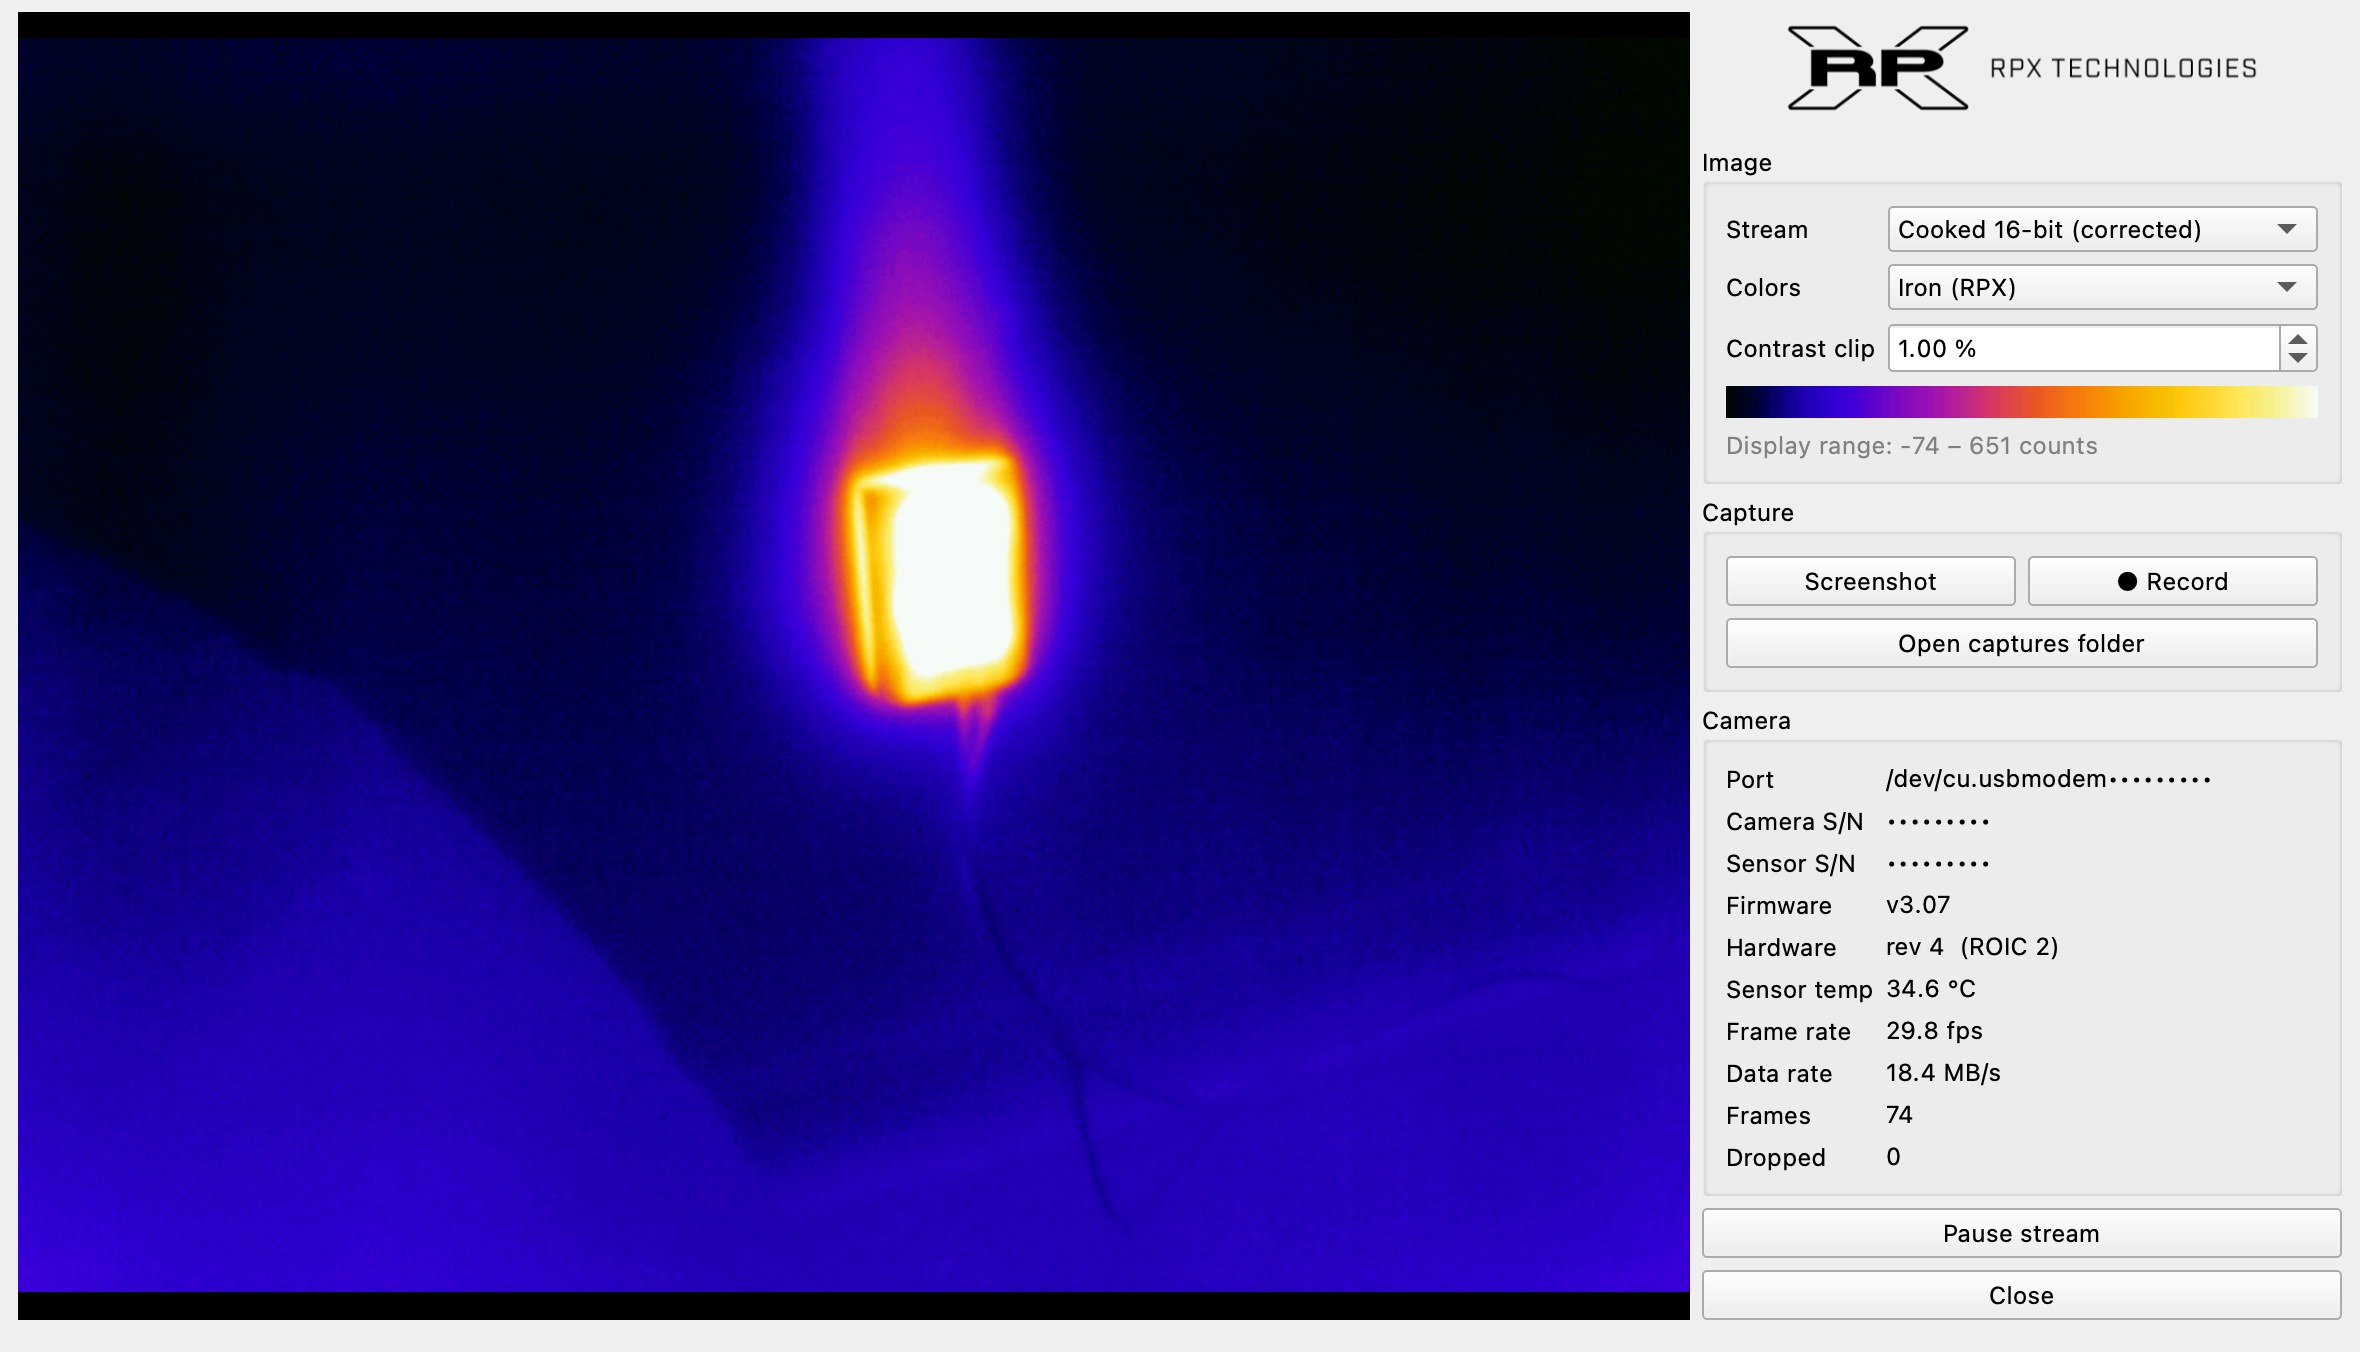Click the Frame rate value 29.8 fps
Screen dimensions: 2360x1352
coord(1934,1031)
